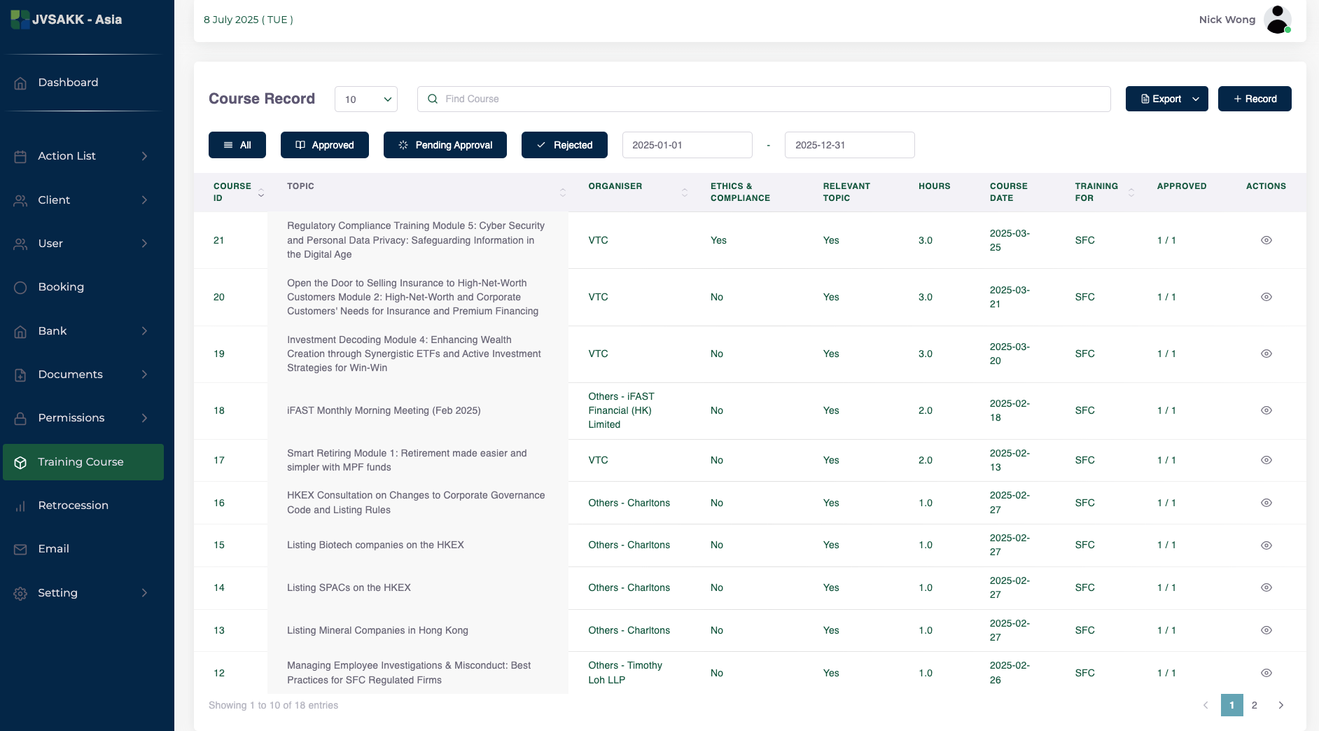Open Training Course via its cube icon
The width and height of the screenshot is (1319, 731).
click(20, 462)
